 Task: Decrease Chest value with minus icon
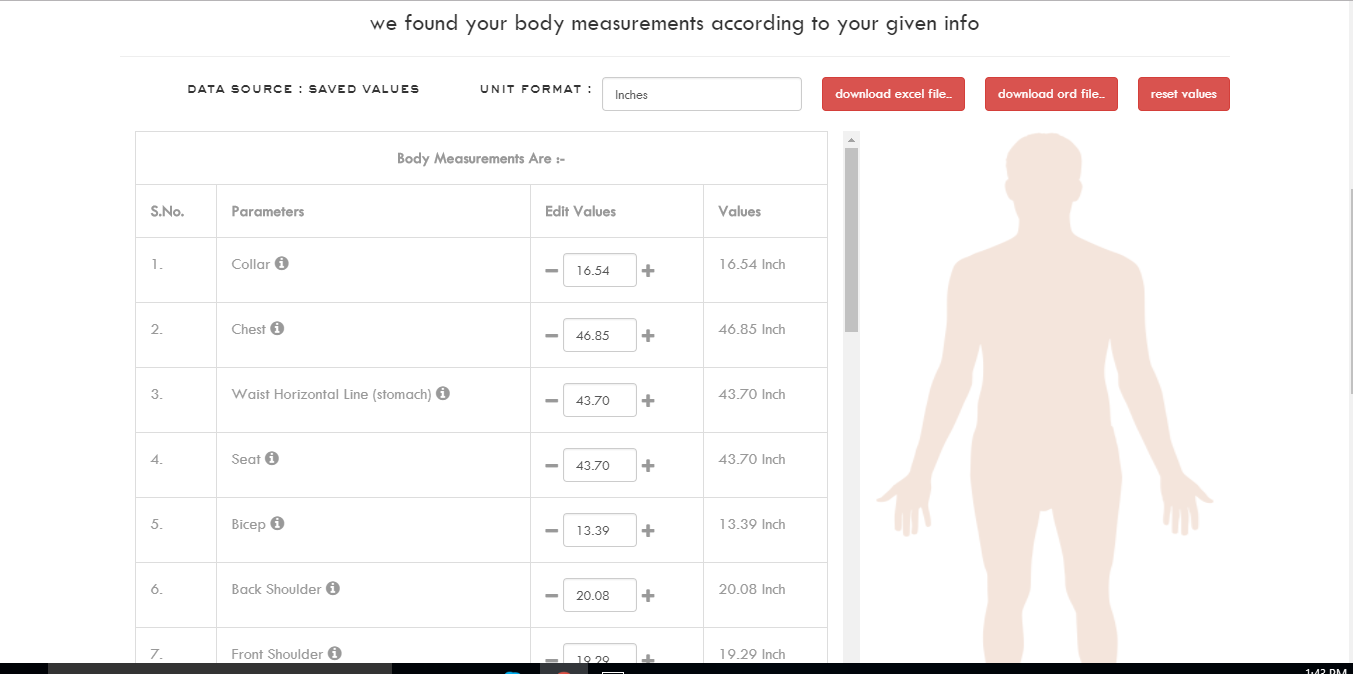coord(551,336)
